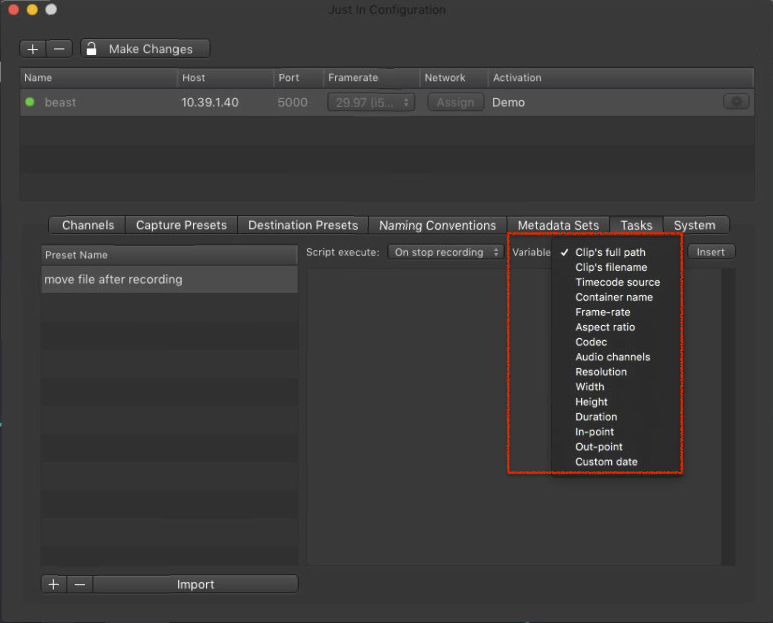This screenshot has height=623, width=773.
Task: Click the Make Changes button
Action: (145, 49)
